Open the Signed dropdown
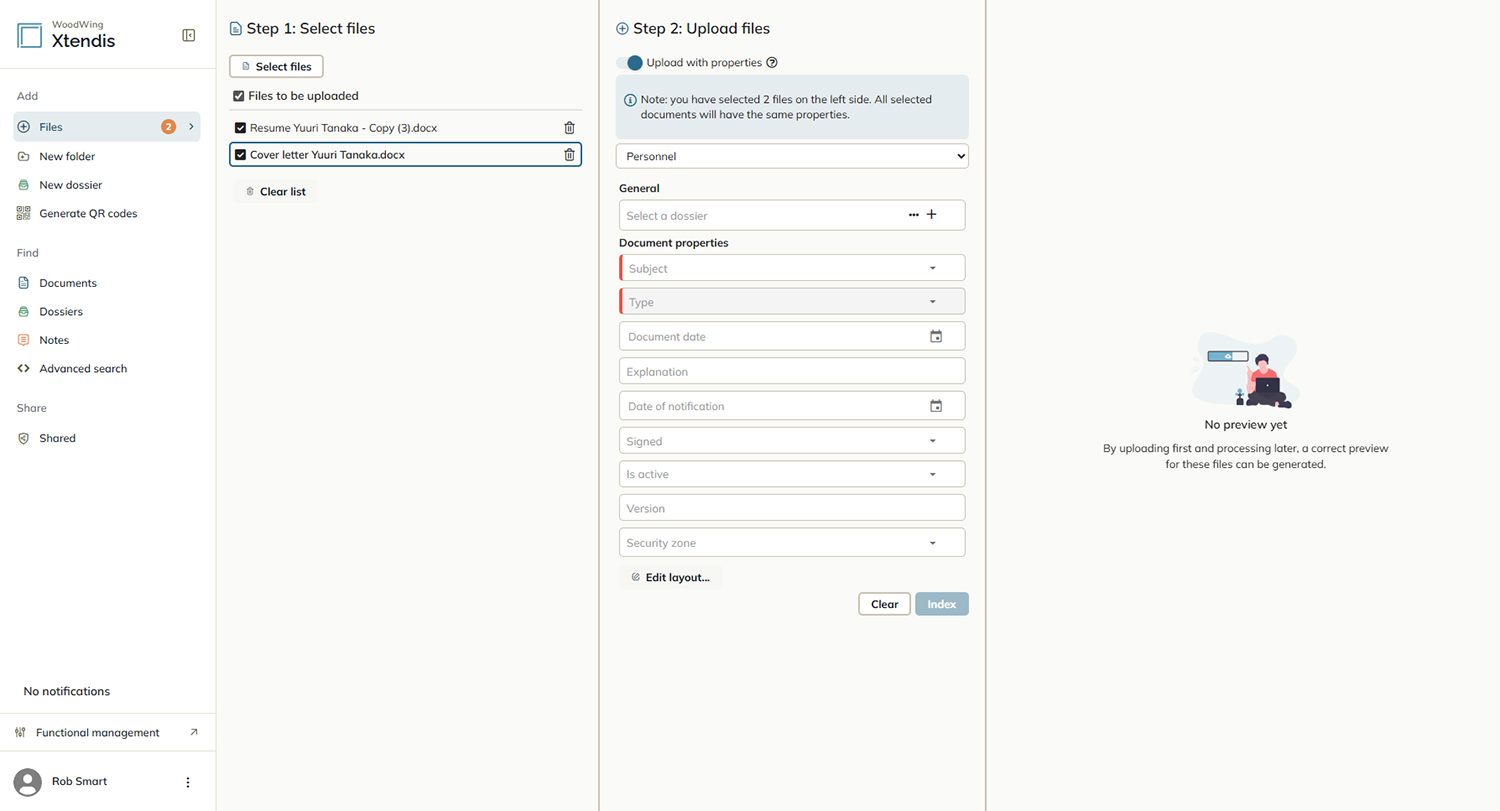Screen dimensions: 1500x811 click(792, 441)
